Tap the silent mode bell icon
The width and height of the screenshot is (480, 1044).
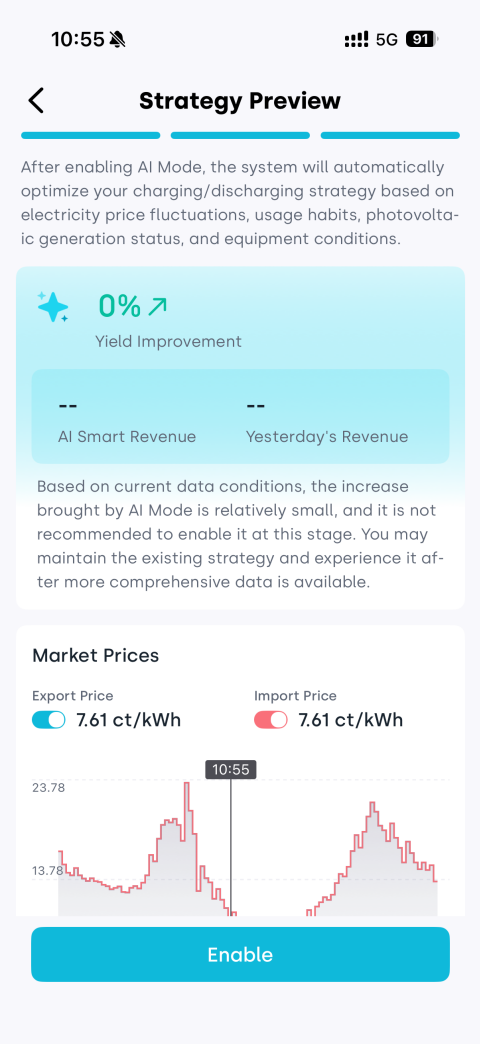click(118, 40)
